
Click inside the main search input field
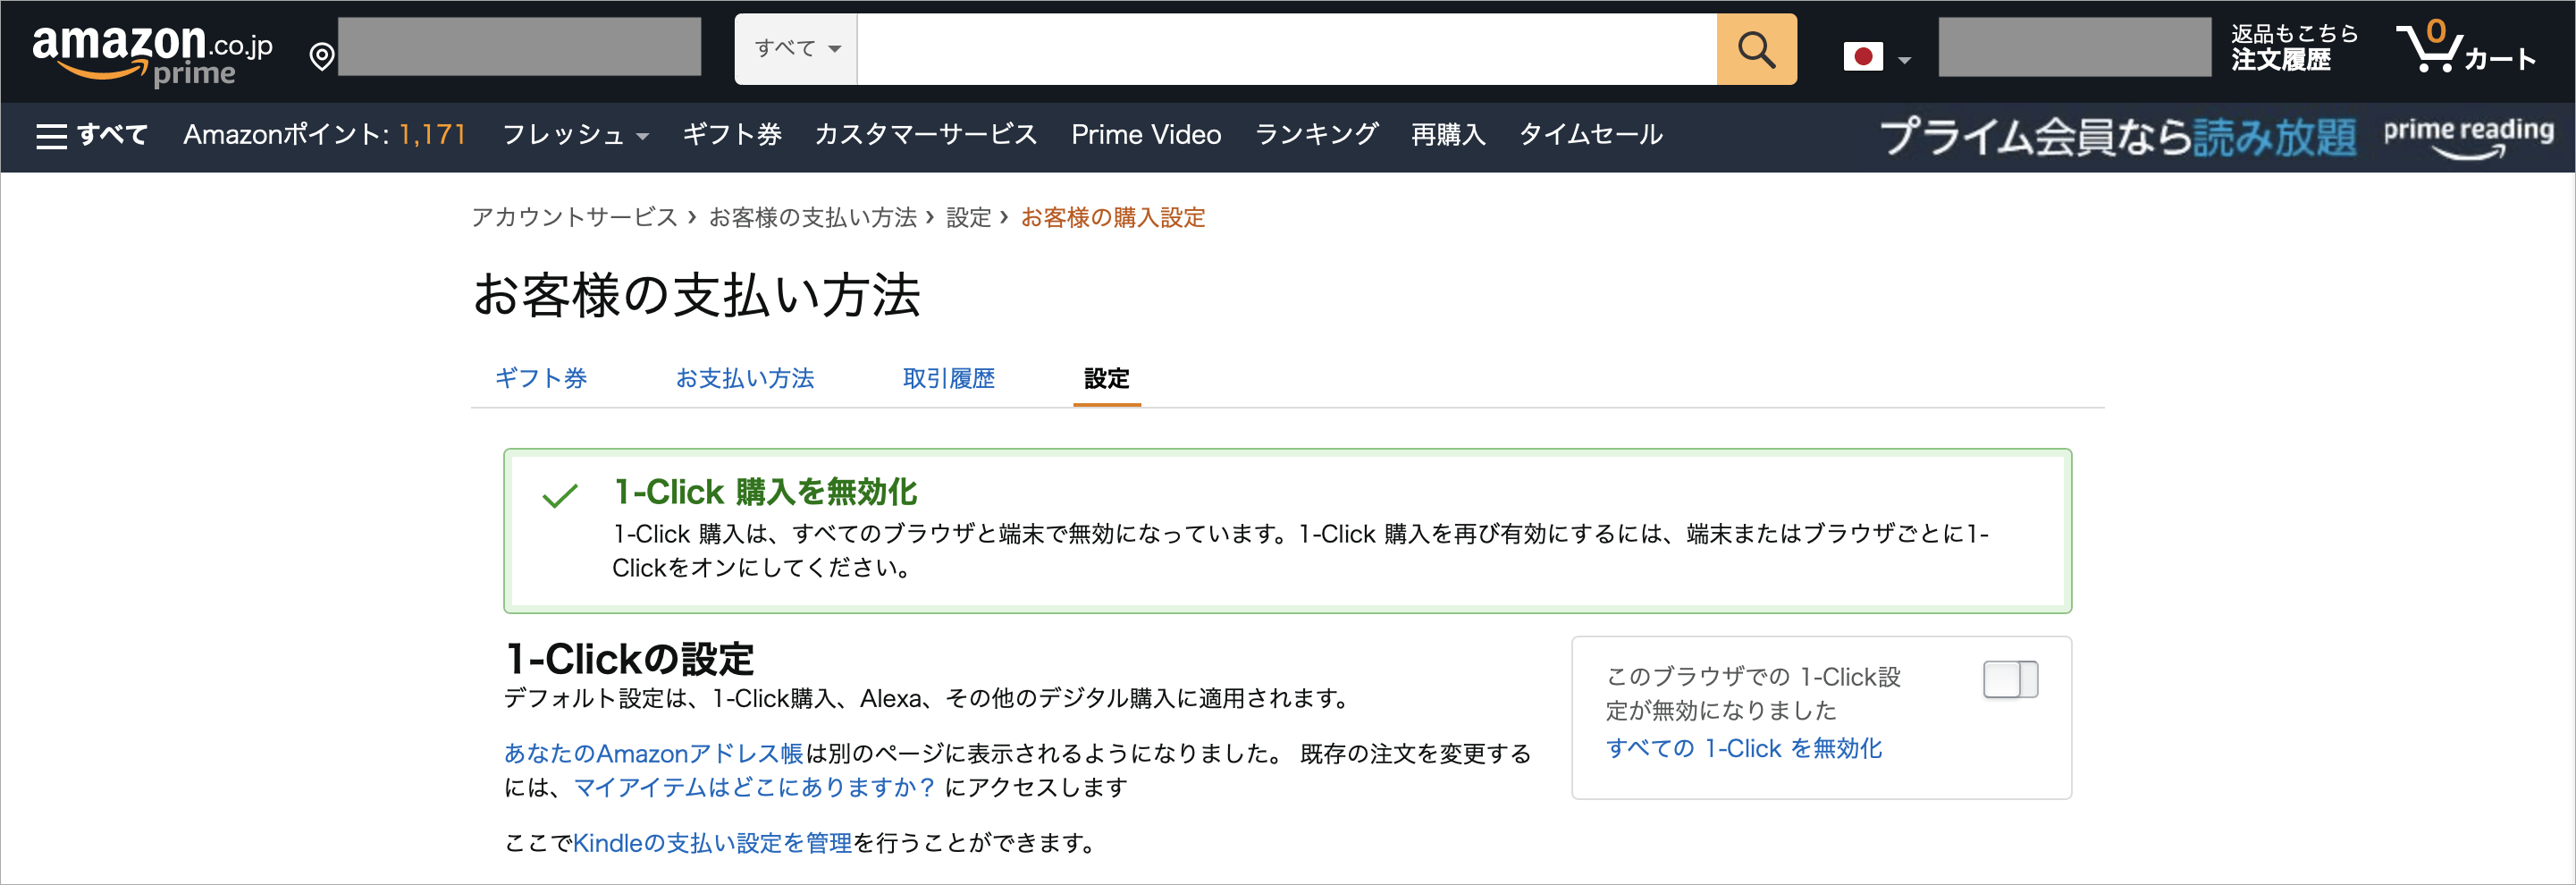click(1287, 49)
